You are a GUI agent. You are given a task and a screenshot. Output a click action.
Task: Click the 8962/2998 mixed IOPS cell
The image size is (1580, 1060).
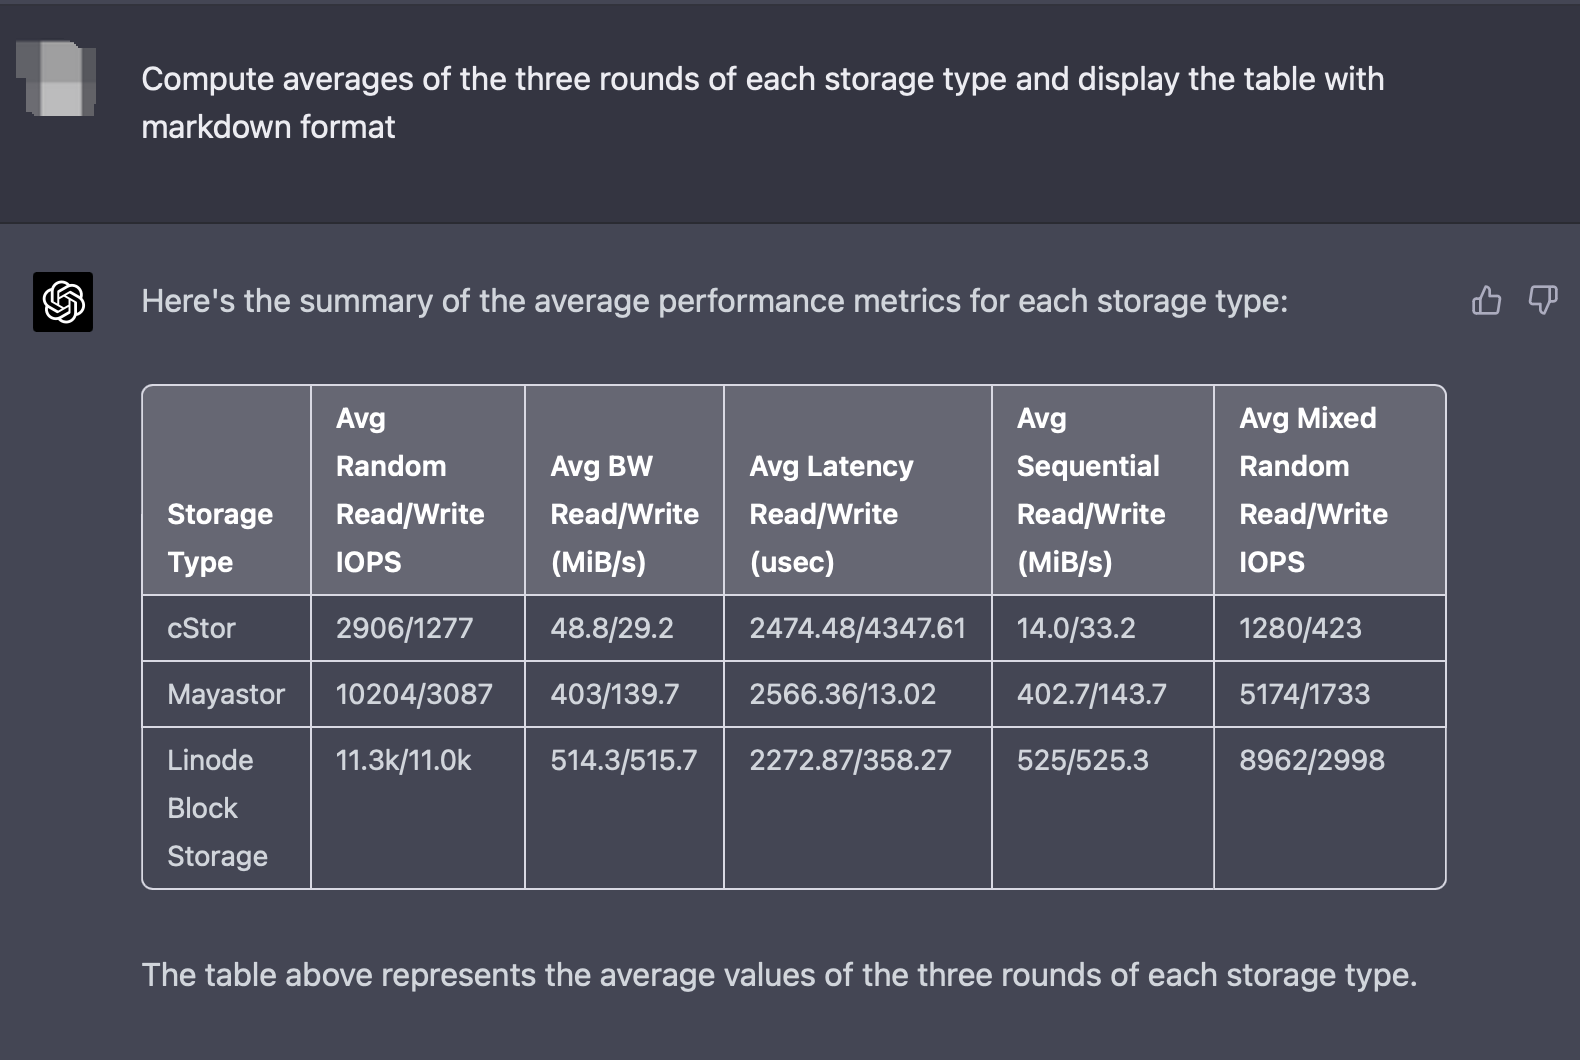(x=1330, y=808)
